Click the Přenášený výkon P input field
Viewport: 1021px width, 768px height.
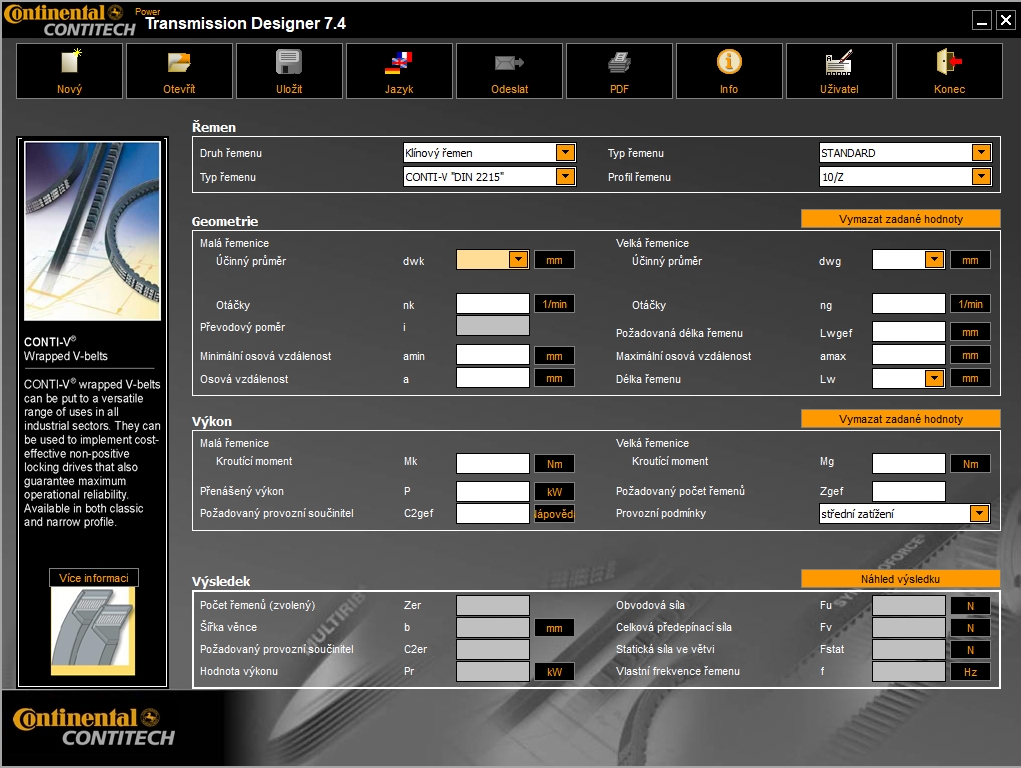pyautogui.click(x=492, y=492)
